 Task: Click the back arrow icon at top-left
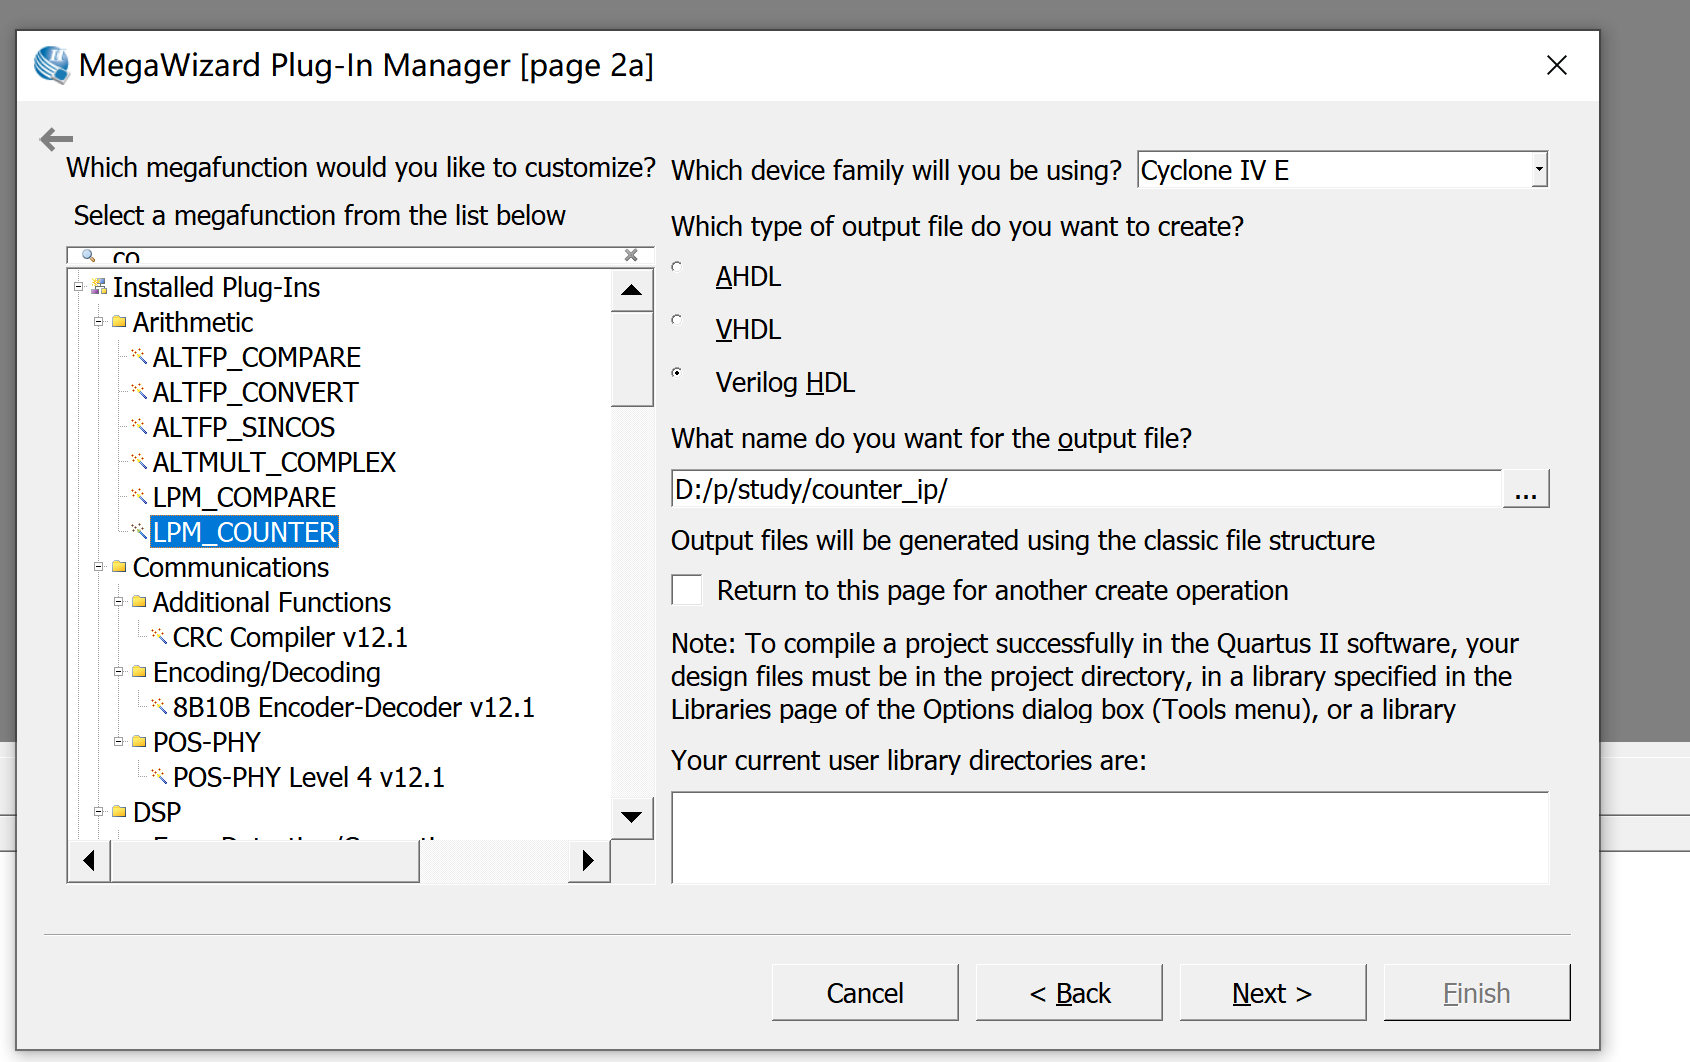(x=56, y=139)
